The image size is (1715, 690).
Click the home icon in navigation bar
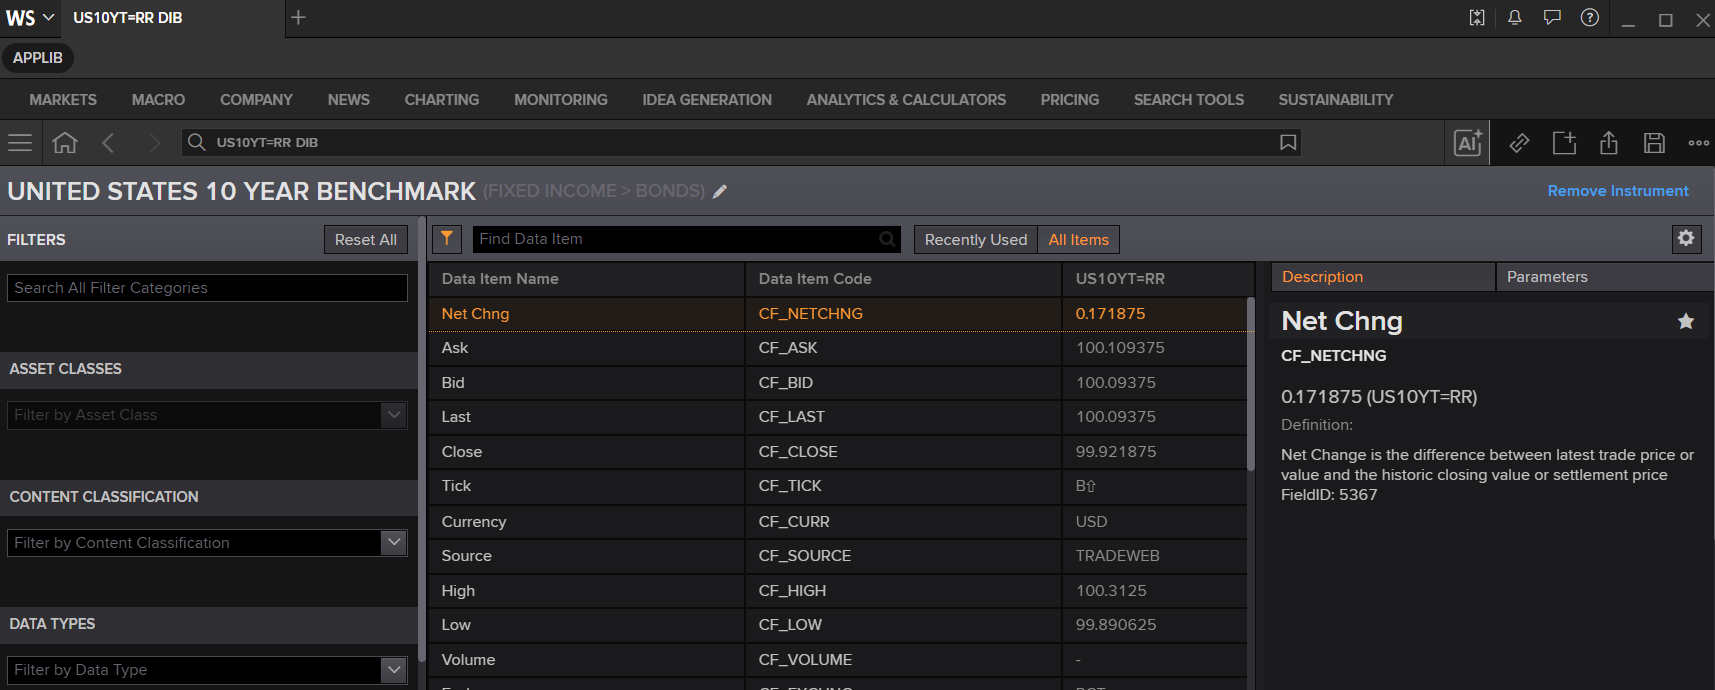[65, 143]
